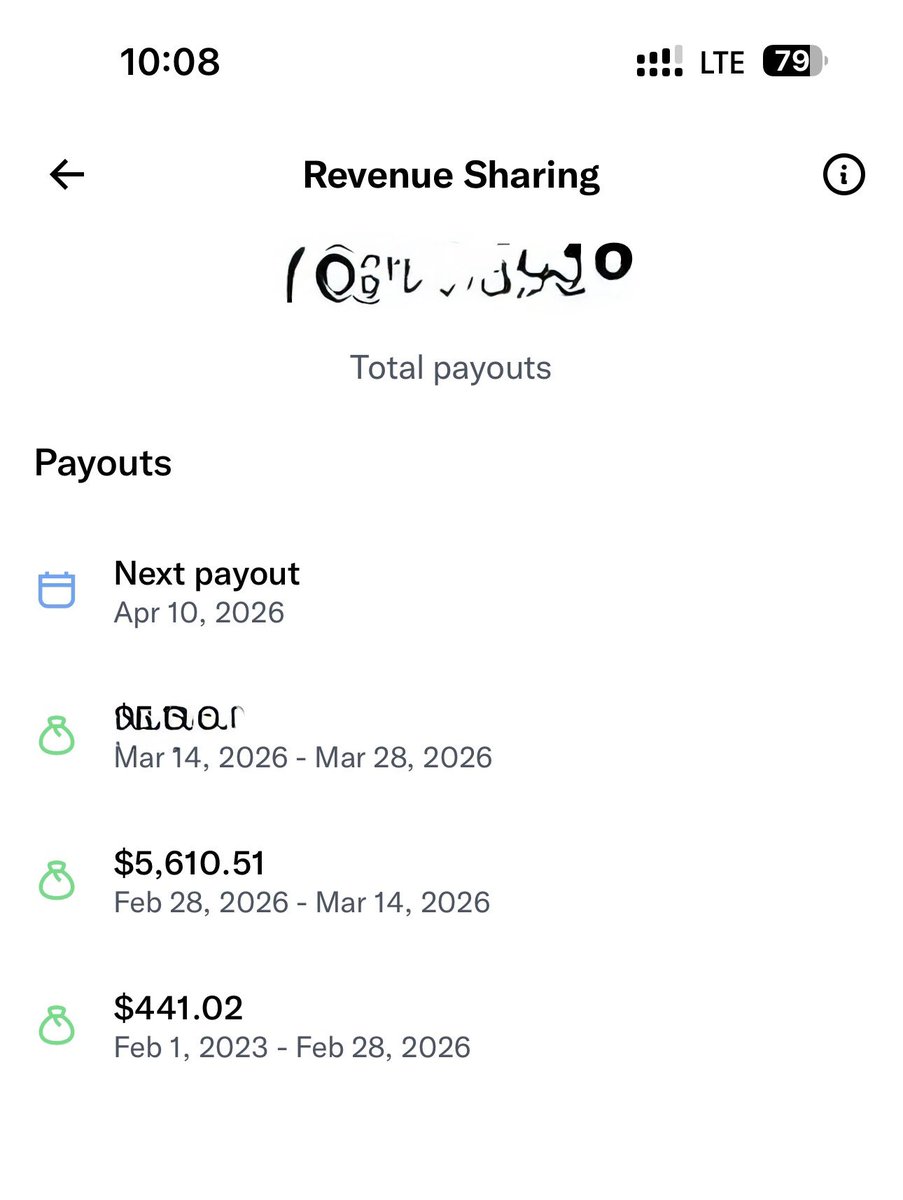
Task: Open the info circle icon
Action: [843, 175]
